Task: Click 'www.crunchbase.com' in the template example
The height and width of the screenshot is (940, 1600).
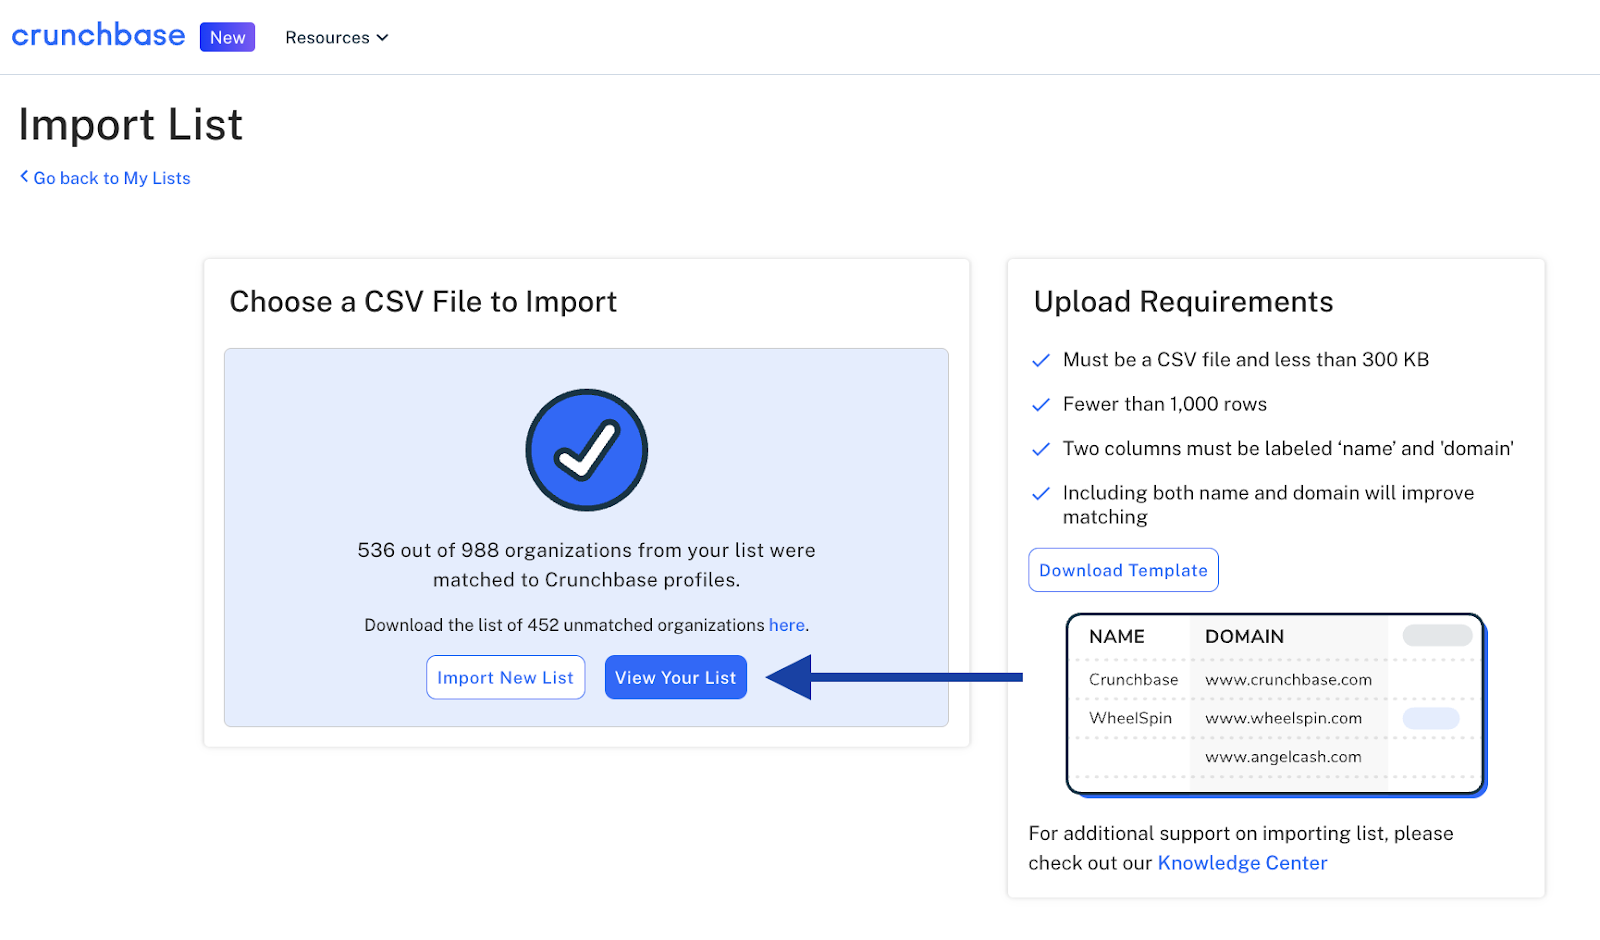Action: [1288, 680]
